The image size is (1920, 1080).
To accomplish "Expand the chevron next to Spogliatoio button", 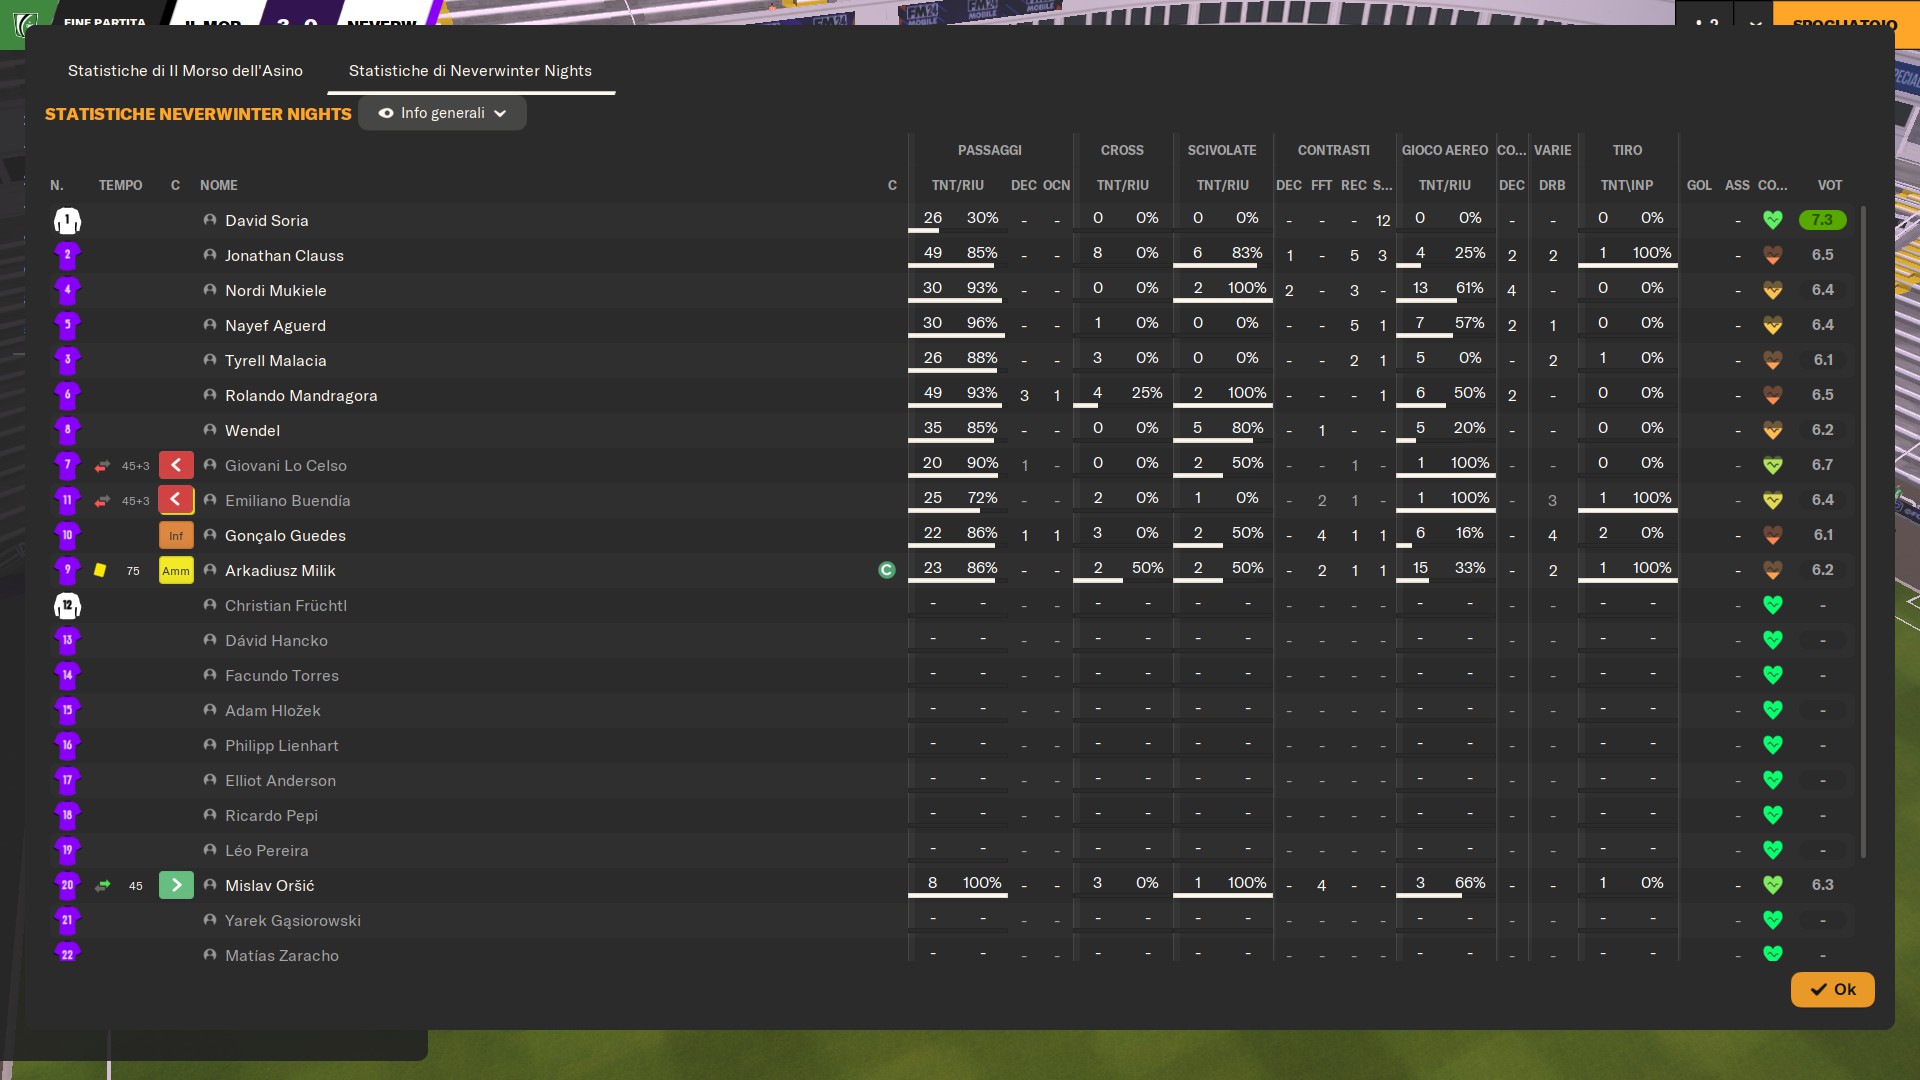I will tap(1755, 24).
